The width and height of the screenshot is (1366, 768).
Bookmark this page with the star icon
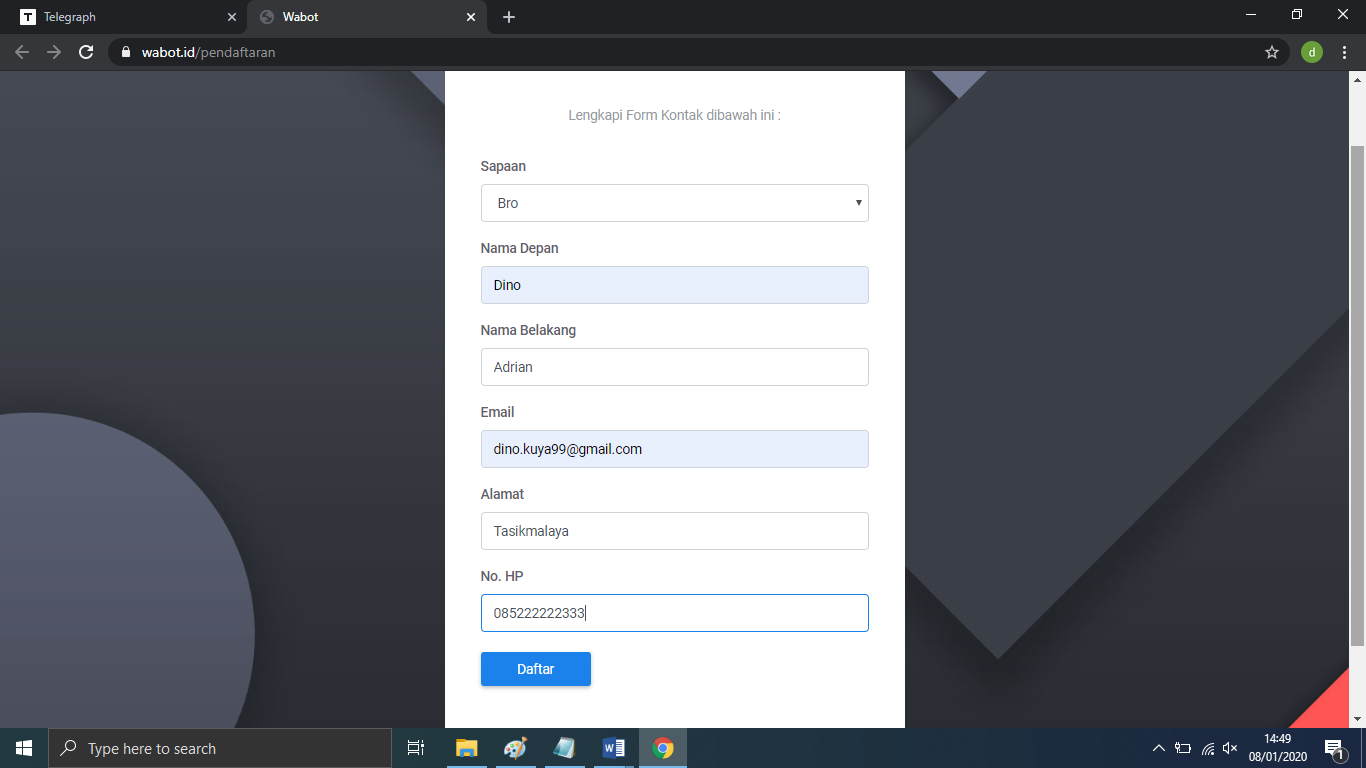[x=1272, y=52]
